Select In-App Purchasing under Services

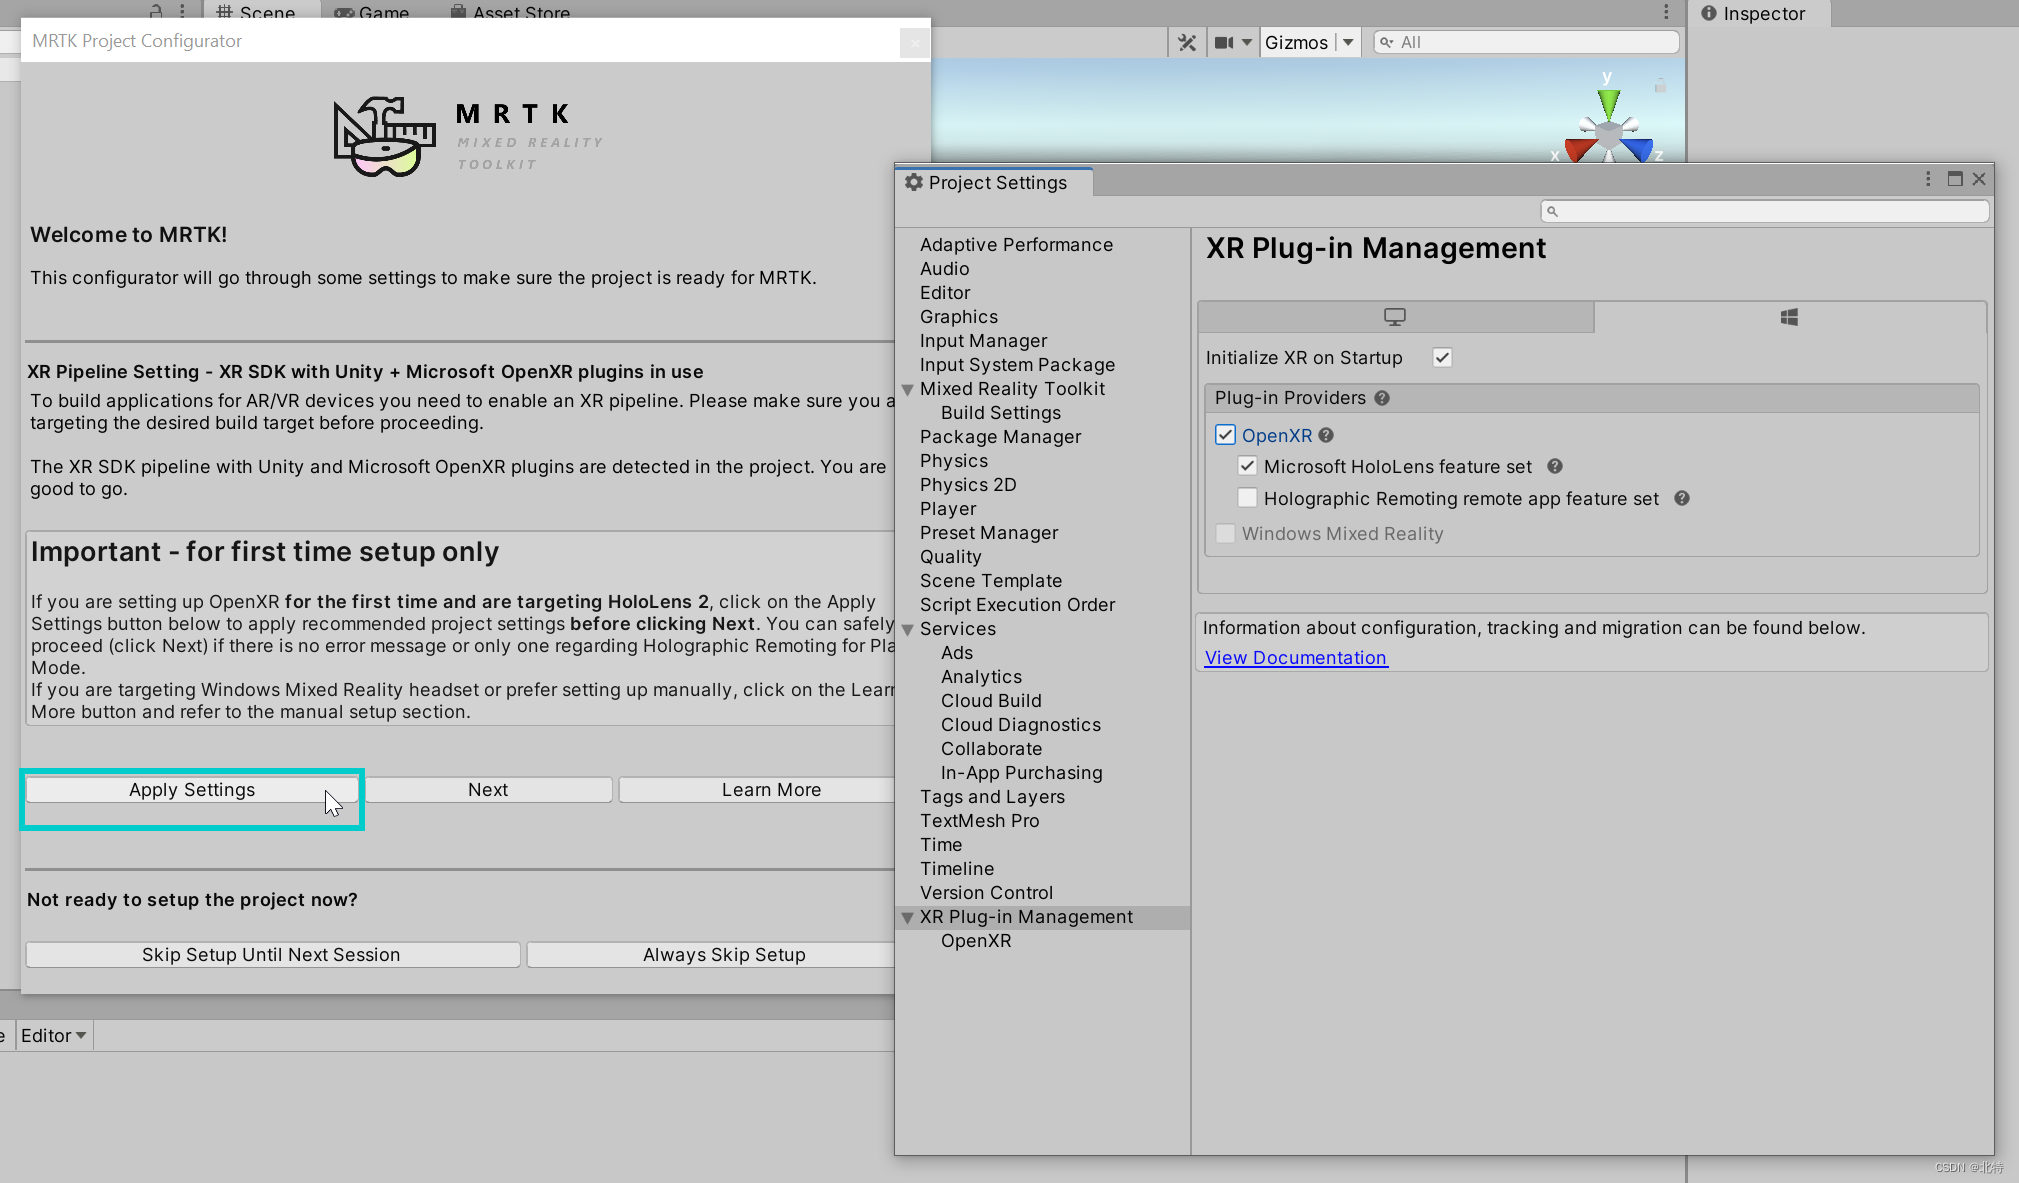1022,773
